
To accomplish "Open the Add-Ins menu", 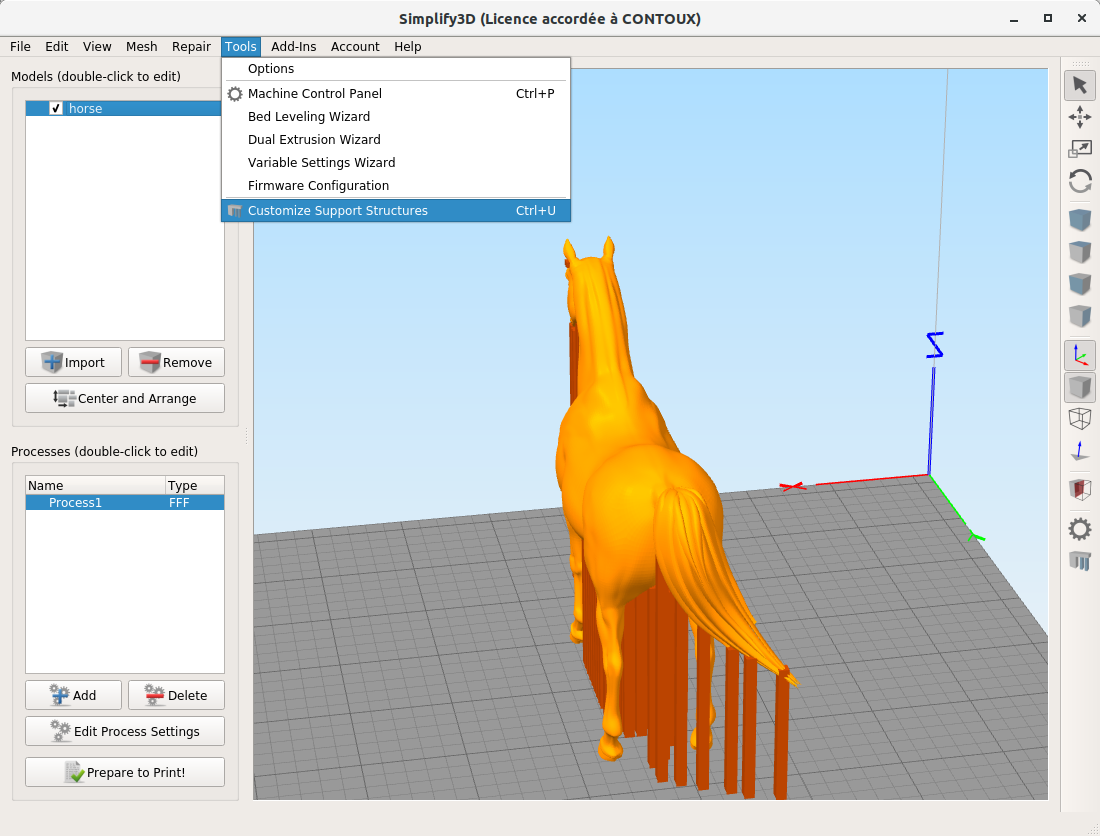I will click(x=293, y=46).
